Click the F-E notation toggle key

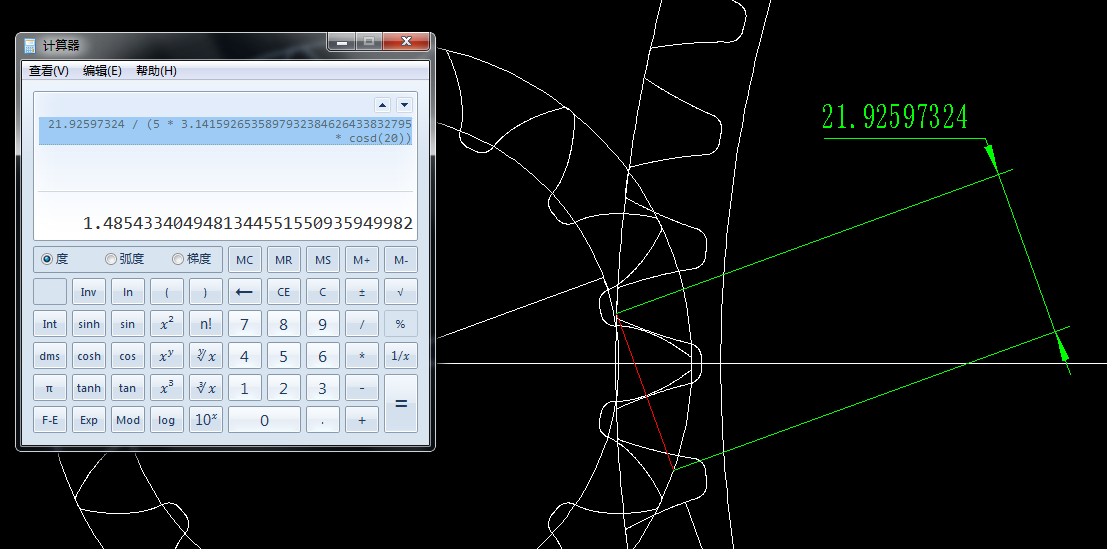pos(49,420)
